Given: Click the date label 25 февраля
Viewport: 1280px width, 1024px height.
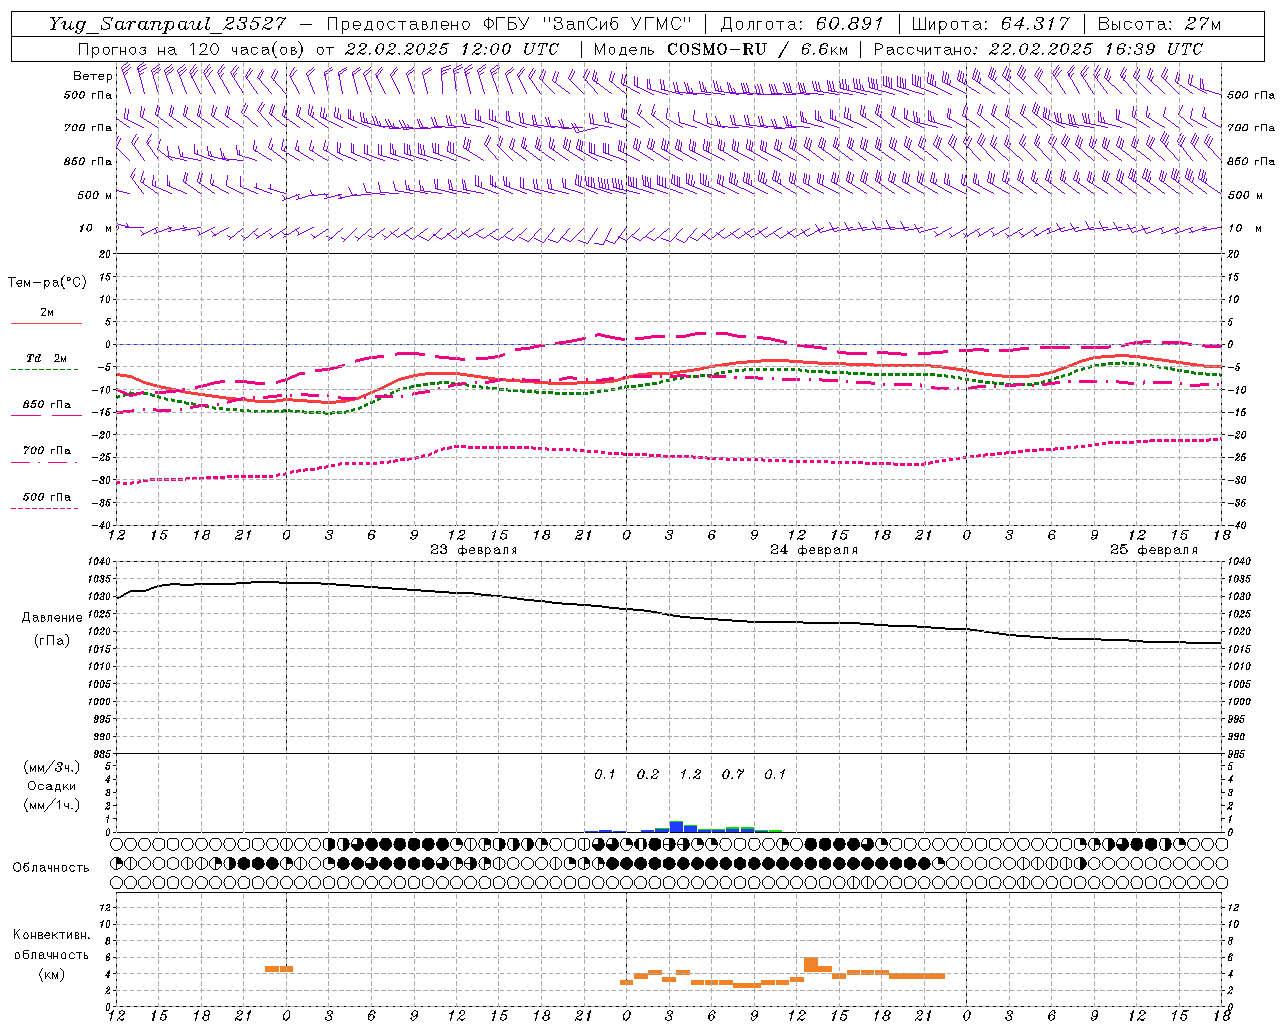Looking at the screenshot, I should click(1153, 550).
